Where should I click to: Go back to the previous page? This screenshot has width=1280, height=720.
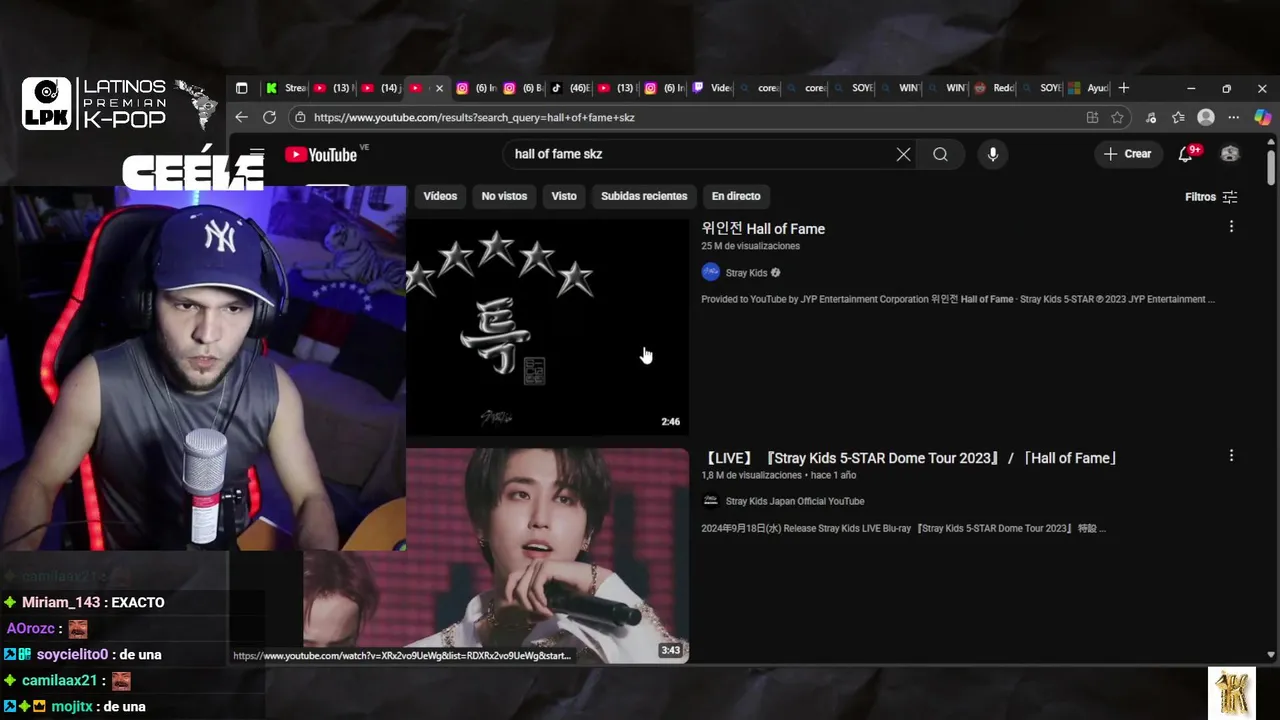click(x=241, y=117)
